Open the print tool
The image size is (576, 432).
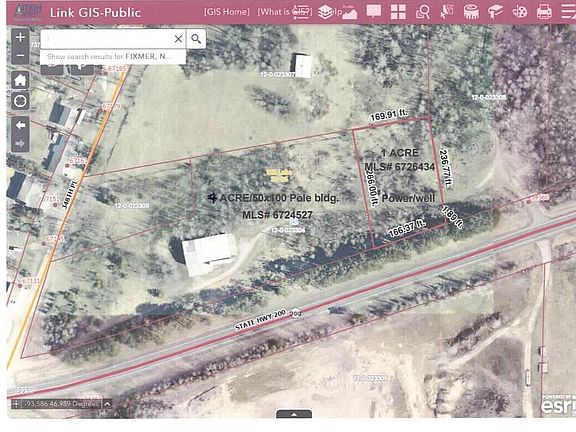point(544,12)
